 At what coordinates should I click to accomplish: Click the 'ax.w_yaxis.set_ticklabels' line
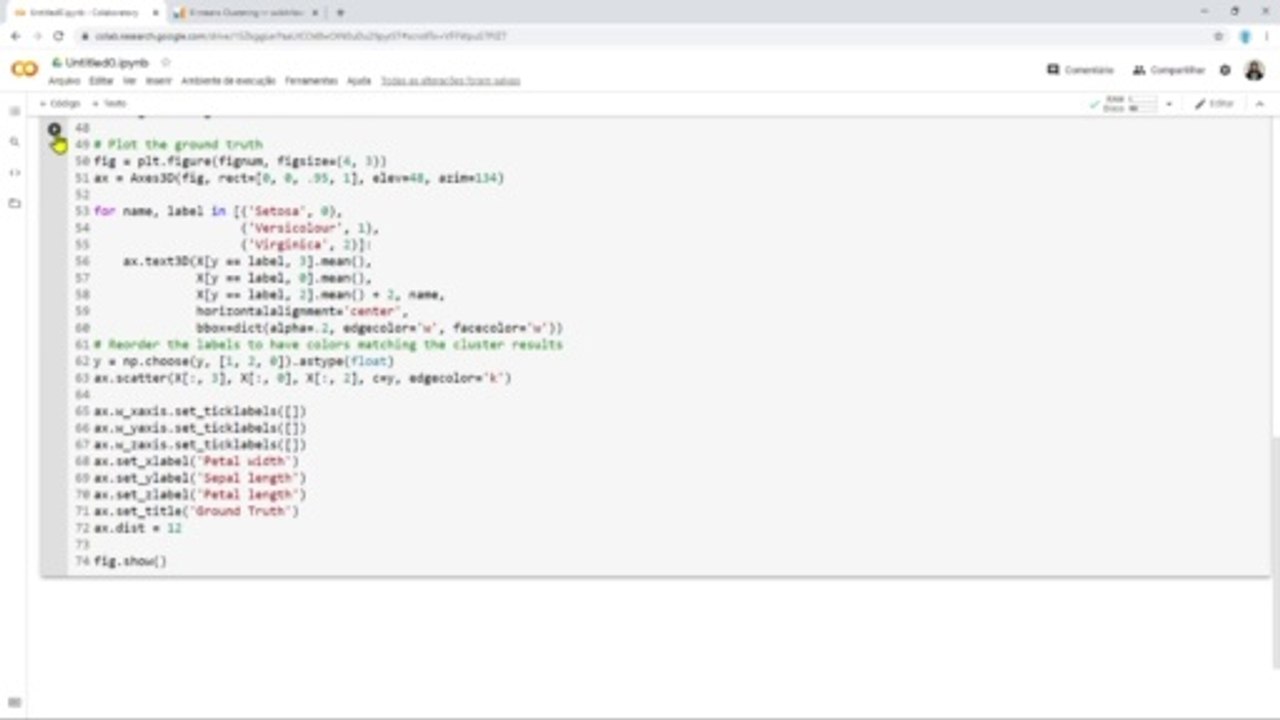click(200, 428)
